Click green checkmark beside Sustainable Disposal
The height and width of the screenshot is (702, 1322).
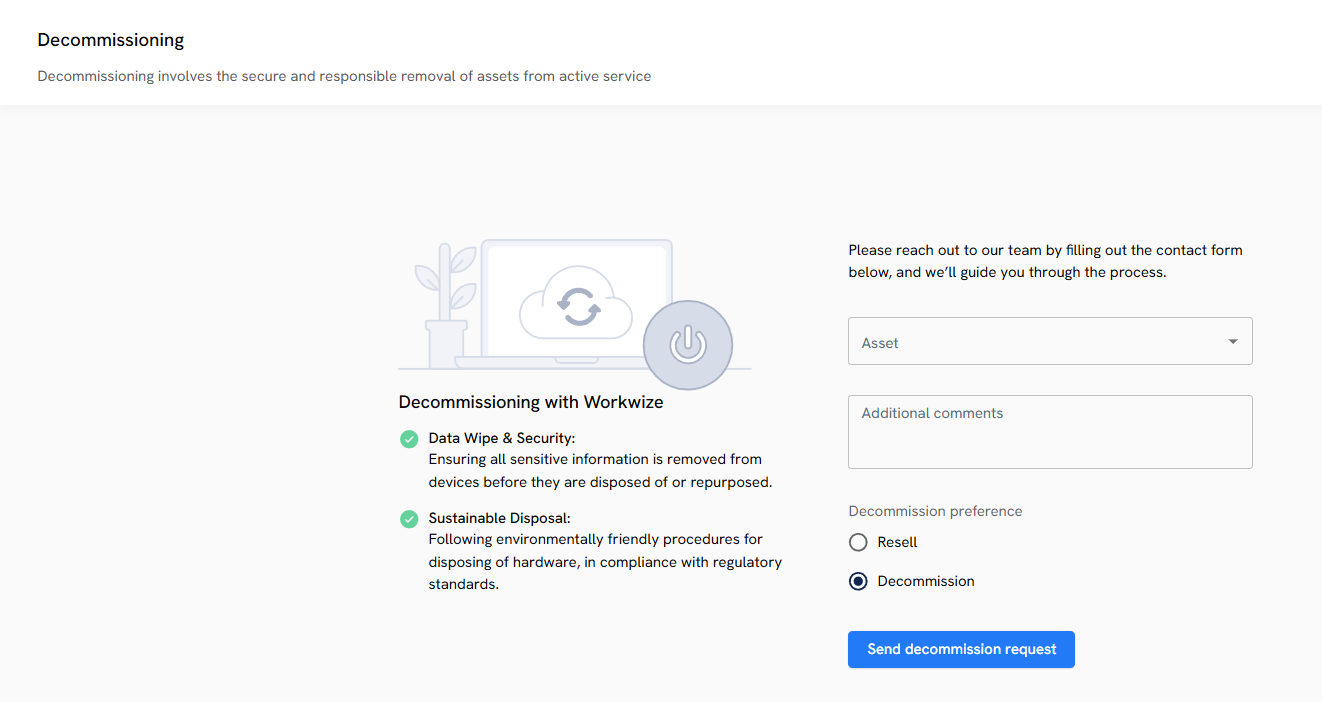(x=409, y=519)
